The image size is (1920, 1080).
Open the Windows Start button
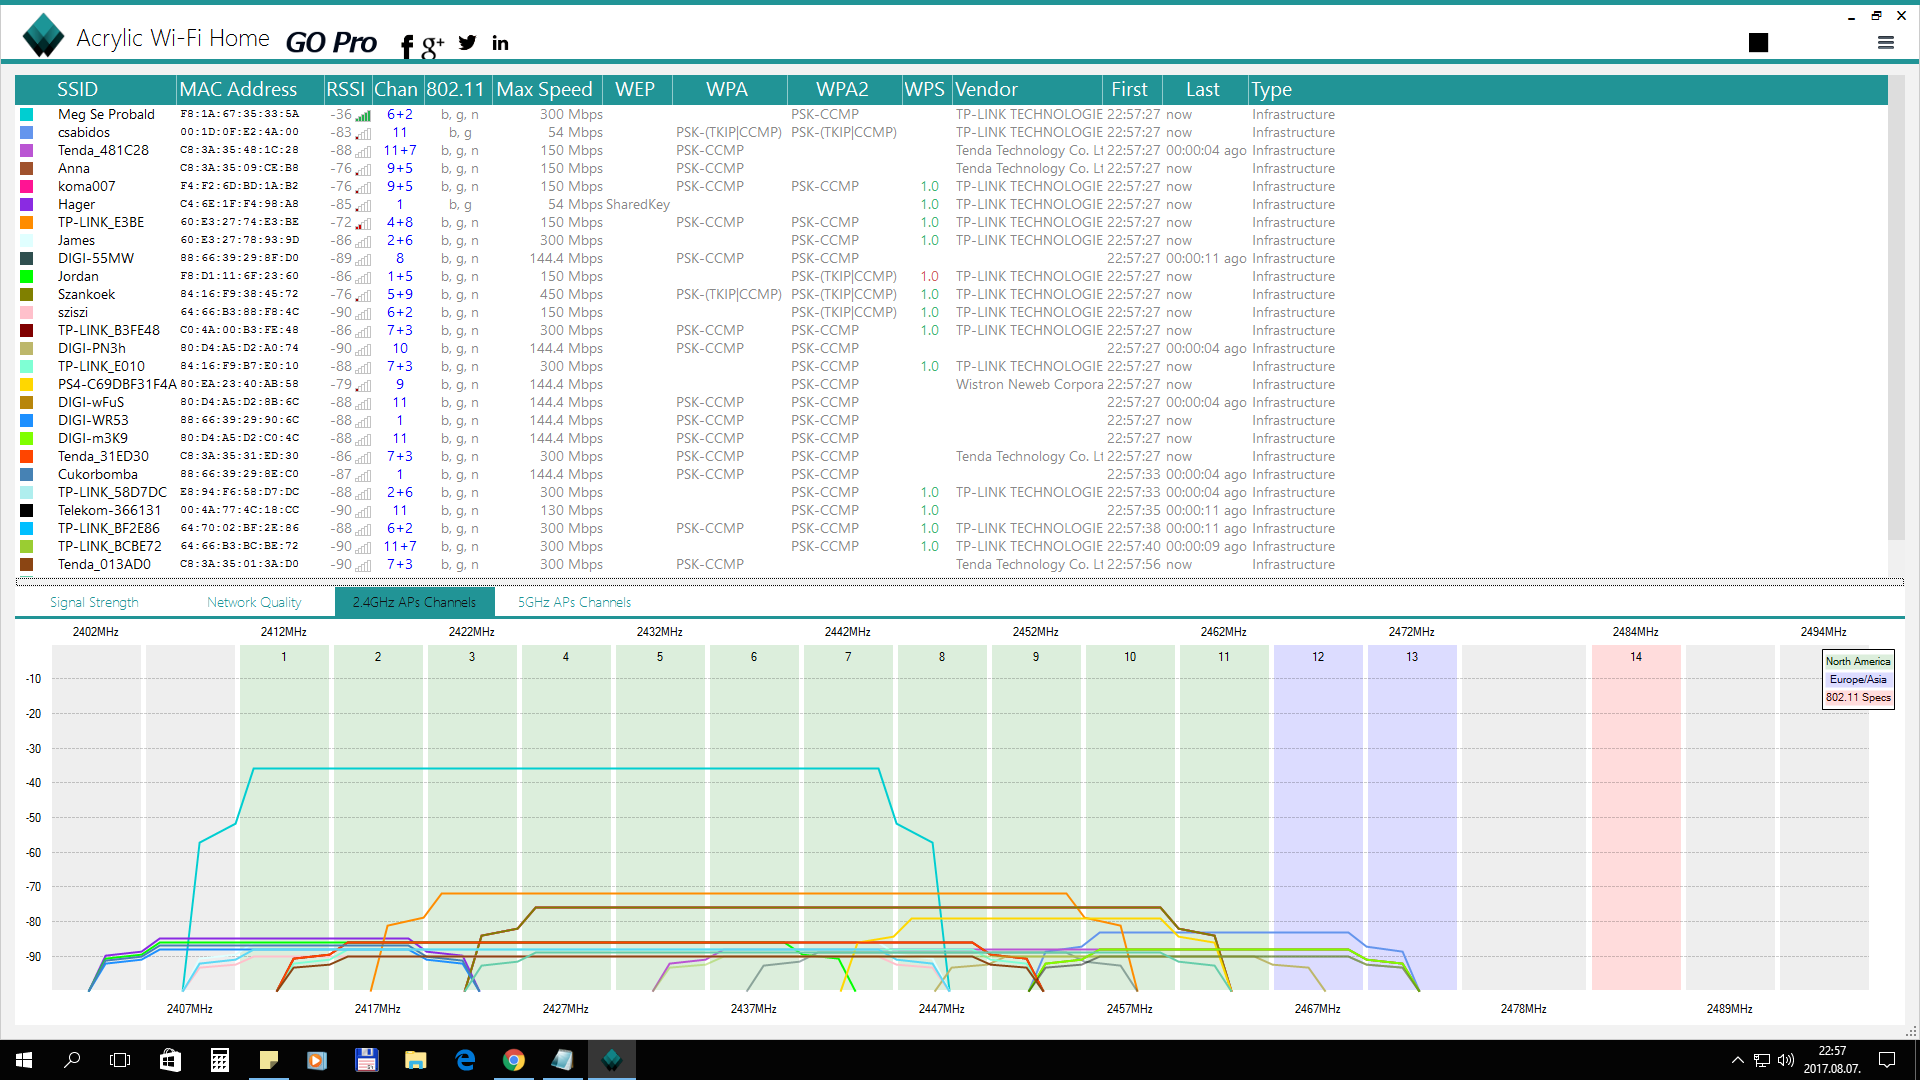click(x=24, y=1060)
